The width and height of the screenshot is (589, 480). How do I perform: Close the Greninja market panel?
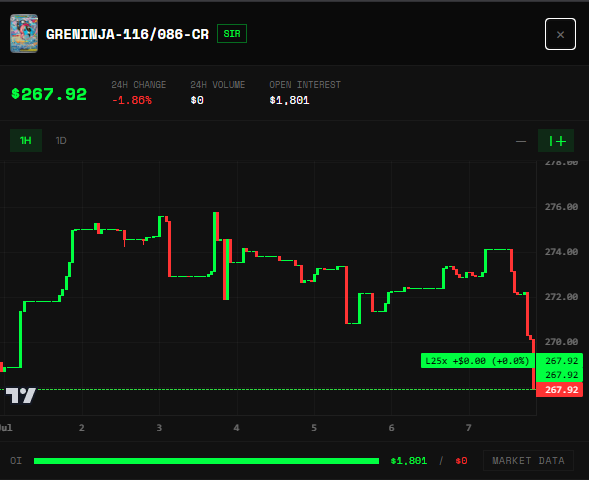(560, 34)
